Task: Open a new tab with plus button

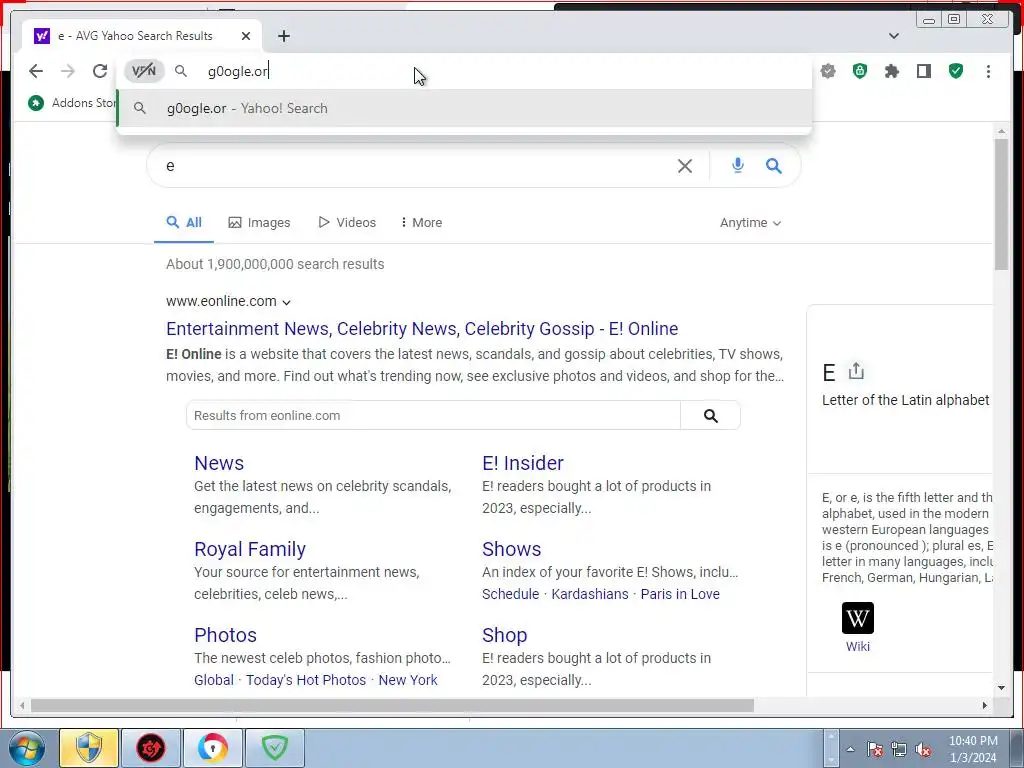Action: pyautogui.click(x=283, y=36)
